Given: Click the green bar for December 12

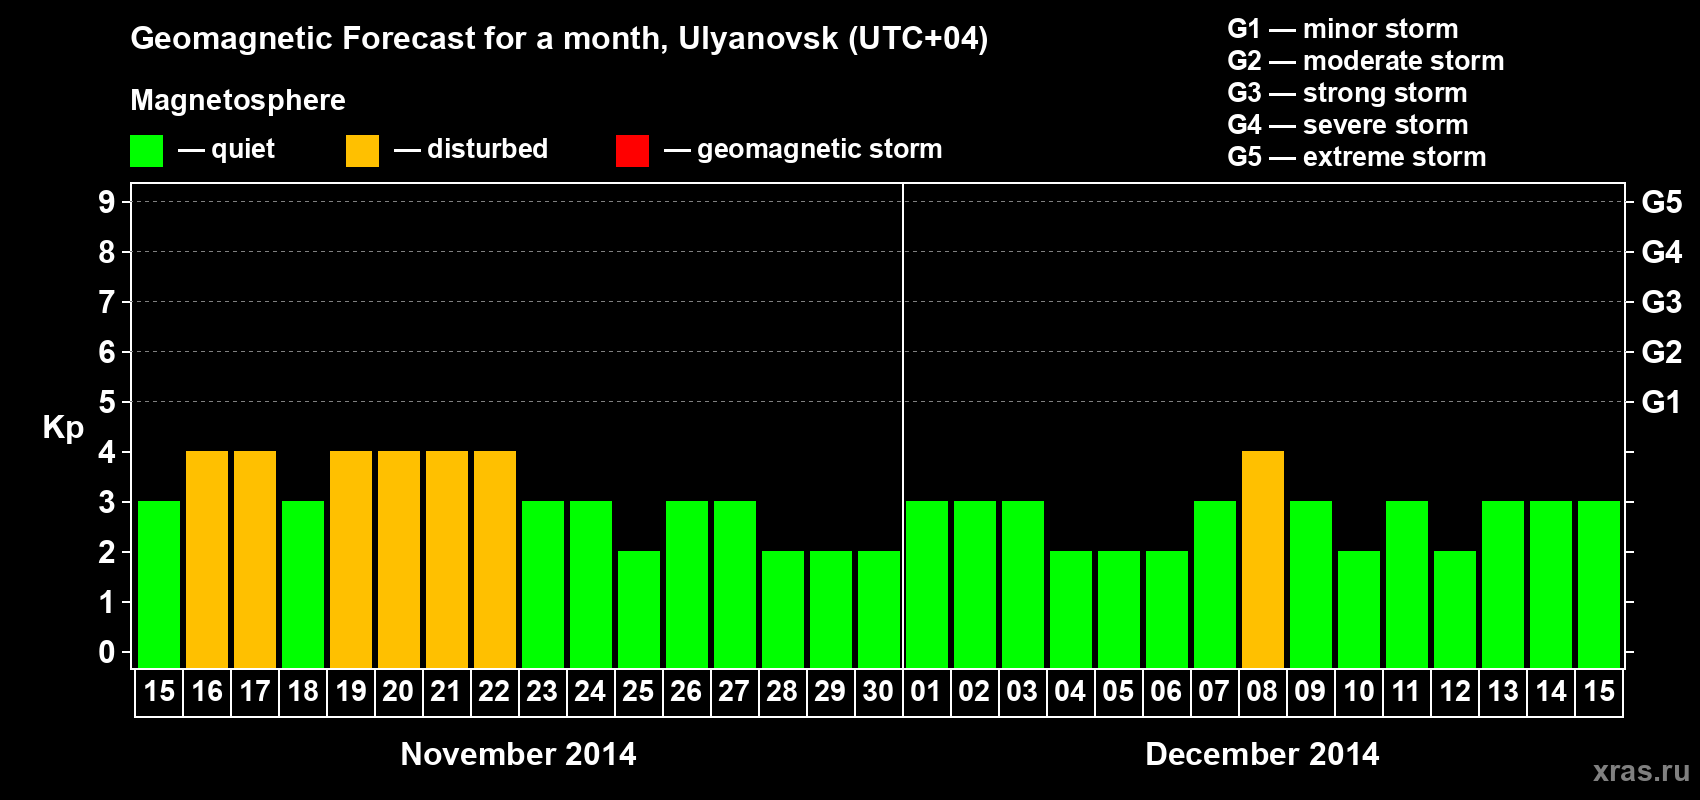Looking at the screenshot, I should coord(1455,610).
